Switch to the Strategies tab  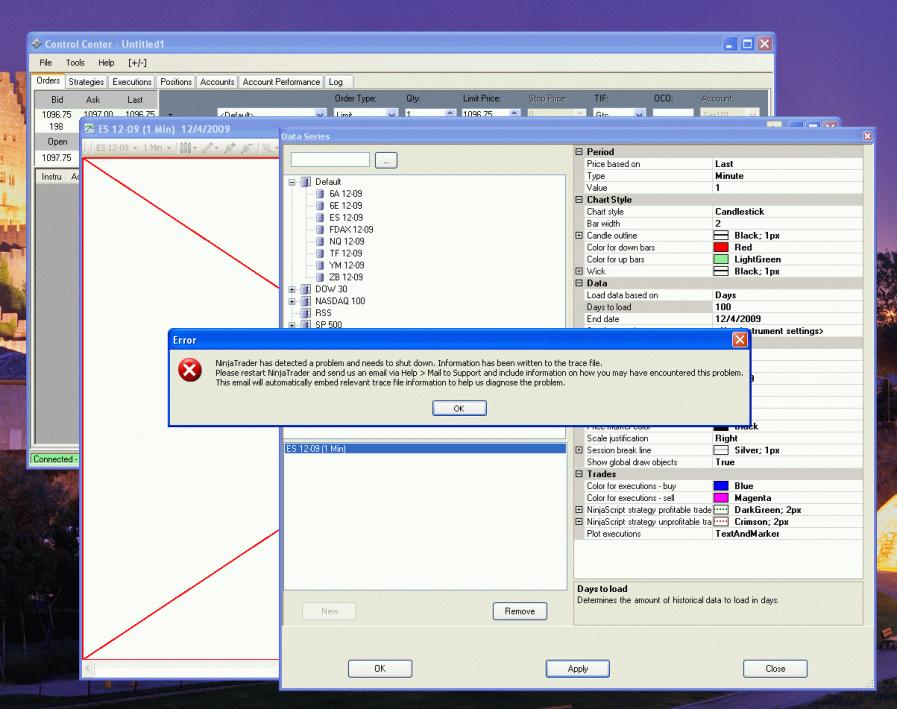pos(86,82)
